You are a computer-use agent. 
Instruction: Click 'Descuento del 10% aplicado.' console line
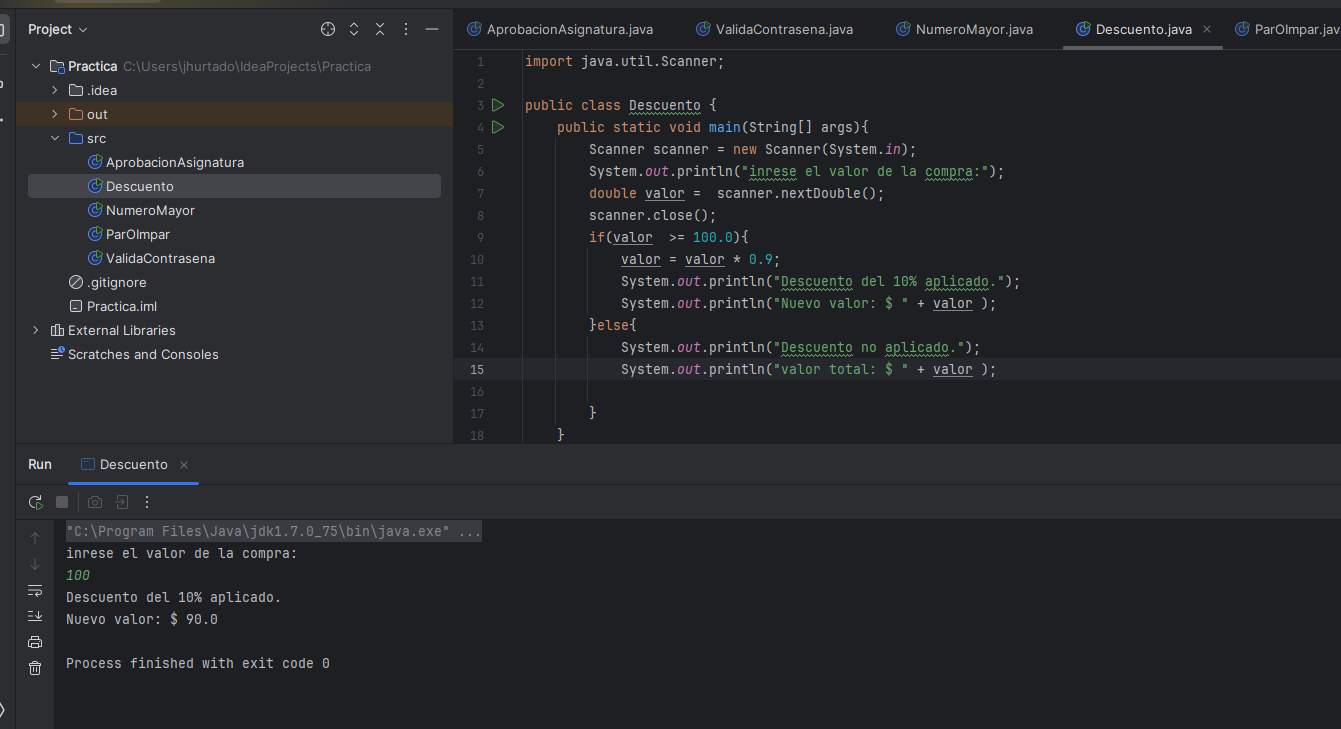[174, 597]
